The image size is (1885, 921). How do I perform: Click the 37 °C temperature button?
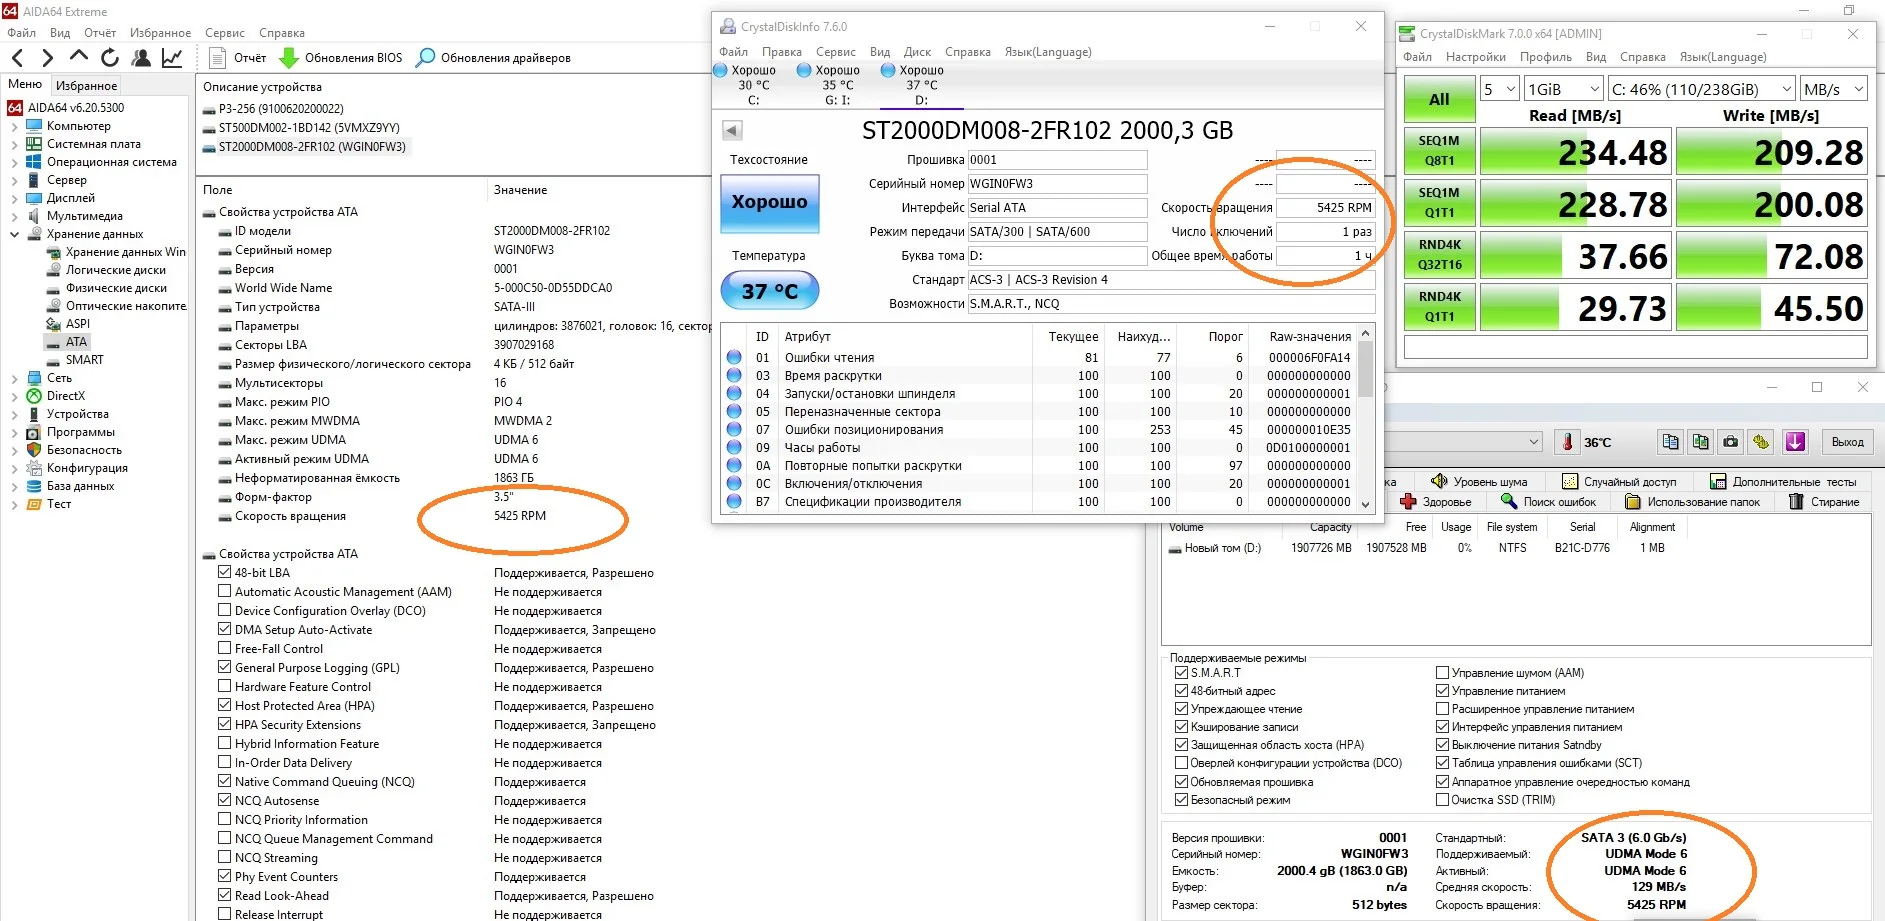click(x=770, y=291)
